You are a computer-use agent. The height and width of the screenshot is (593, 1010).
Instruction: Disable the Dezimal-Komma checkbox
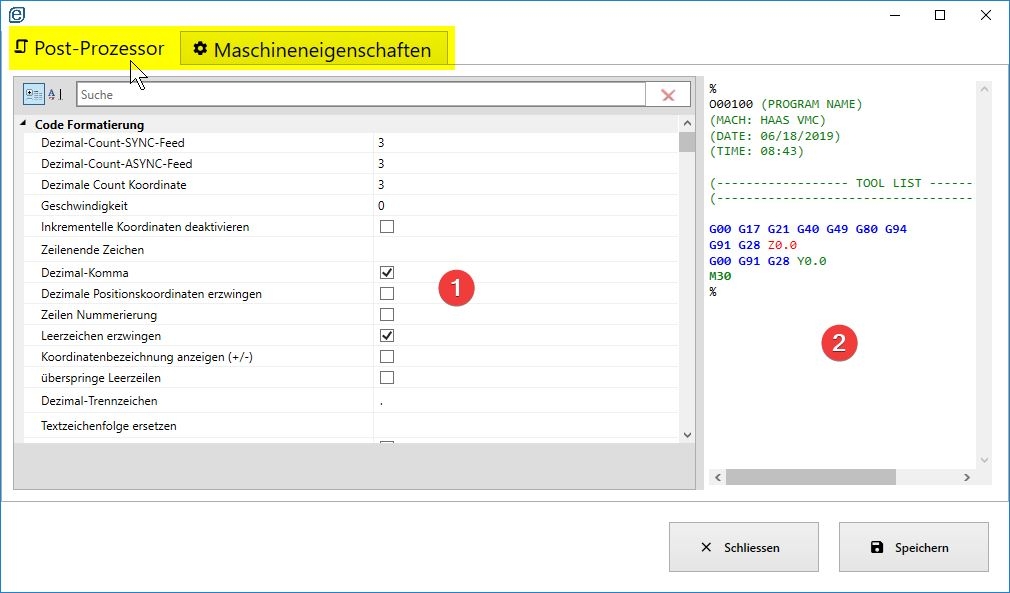[387, 272]
